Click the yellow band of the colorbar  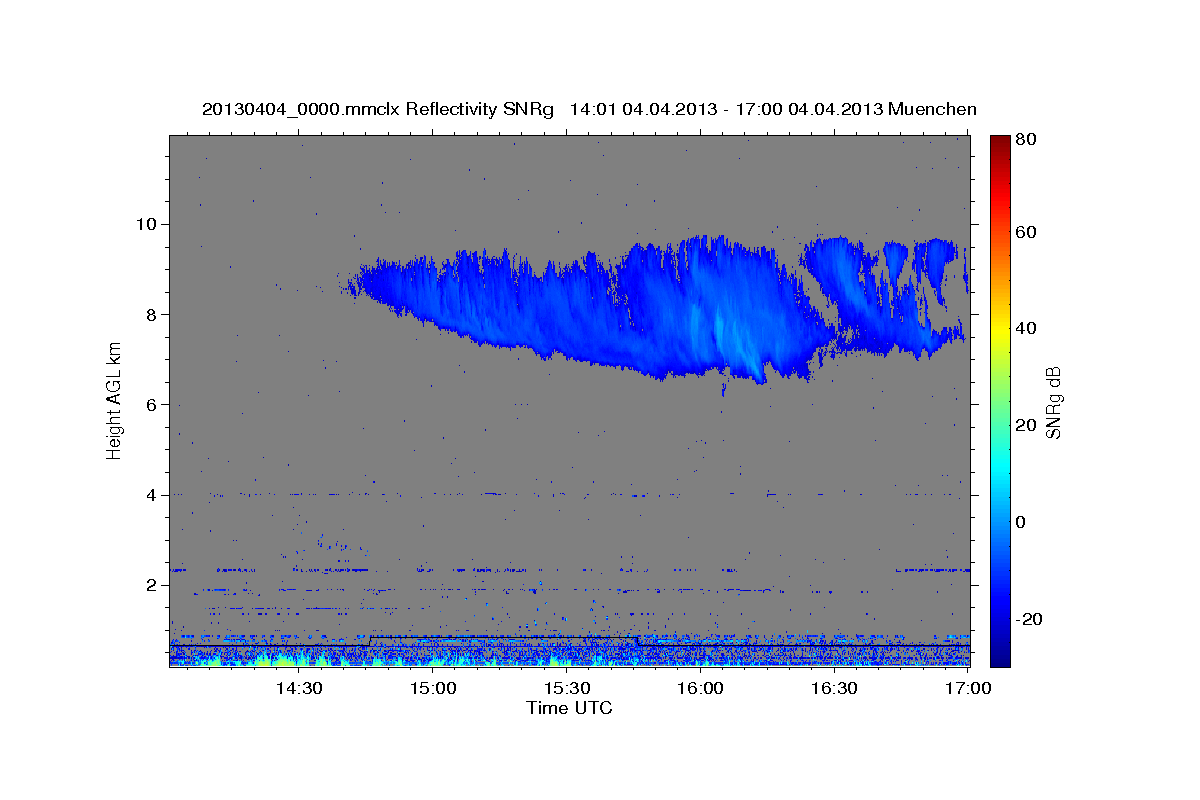click(x=999, y=330)
